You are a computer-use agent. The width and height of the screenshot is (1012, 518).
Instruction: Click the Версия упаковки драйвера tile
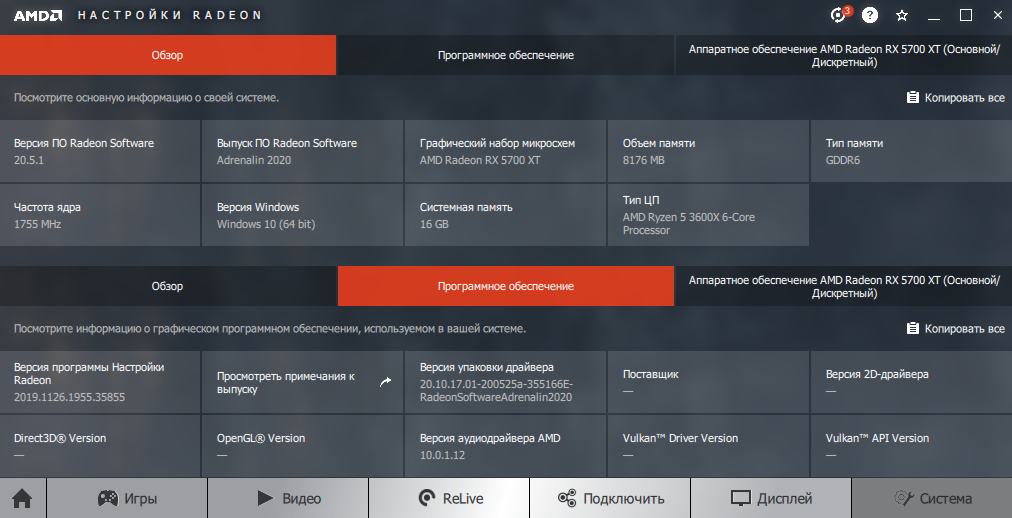click(x=505, y=382)
